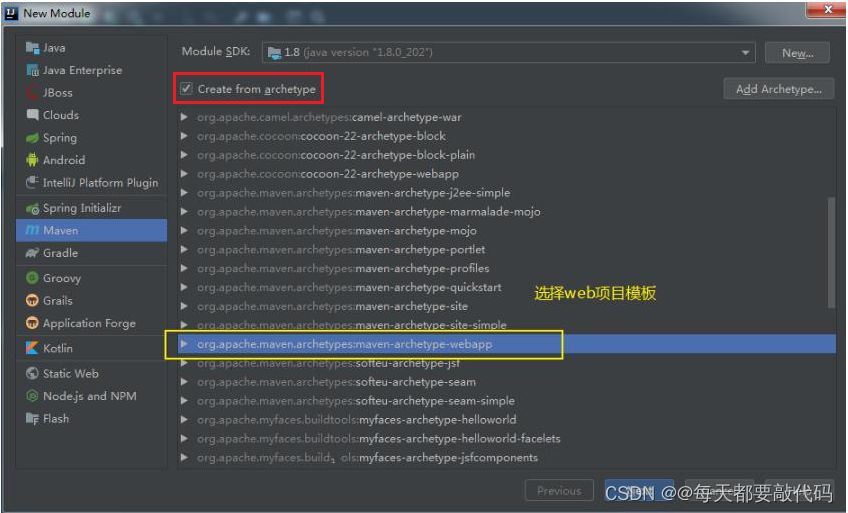Click the Groovy icon
The image size is (848, 513).
point(32,278)
